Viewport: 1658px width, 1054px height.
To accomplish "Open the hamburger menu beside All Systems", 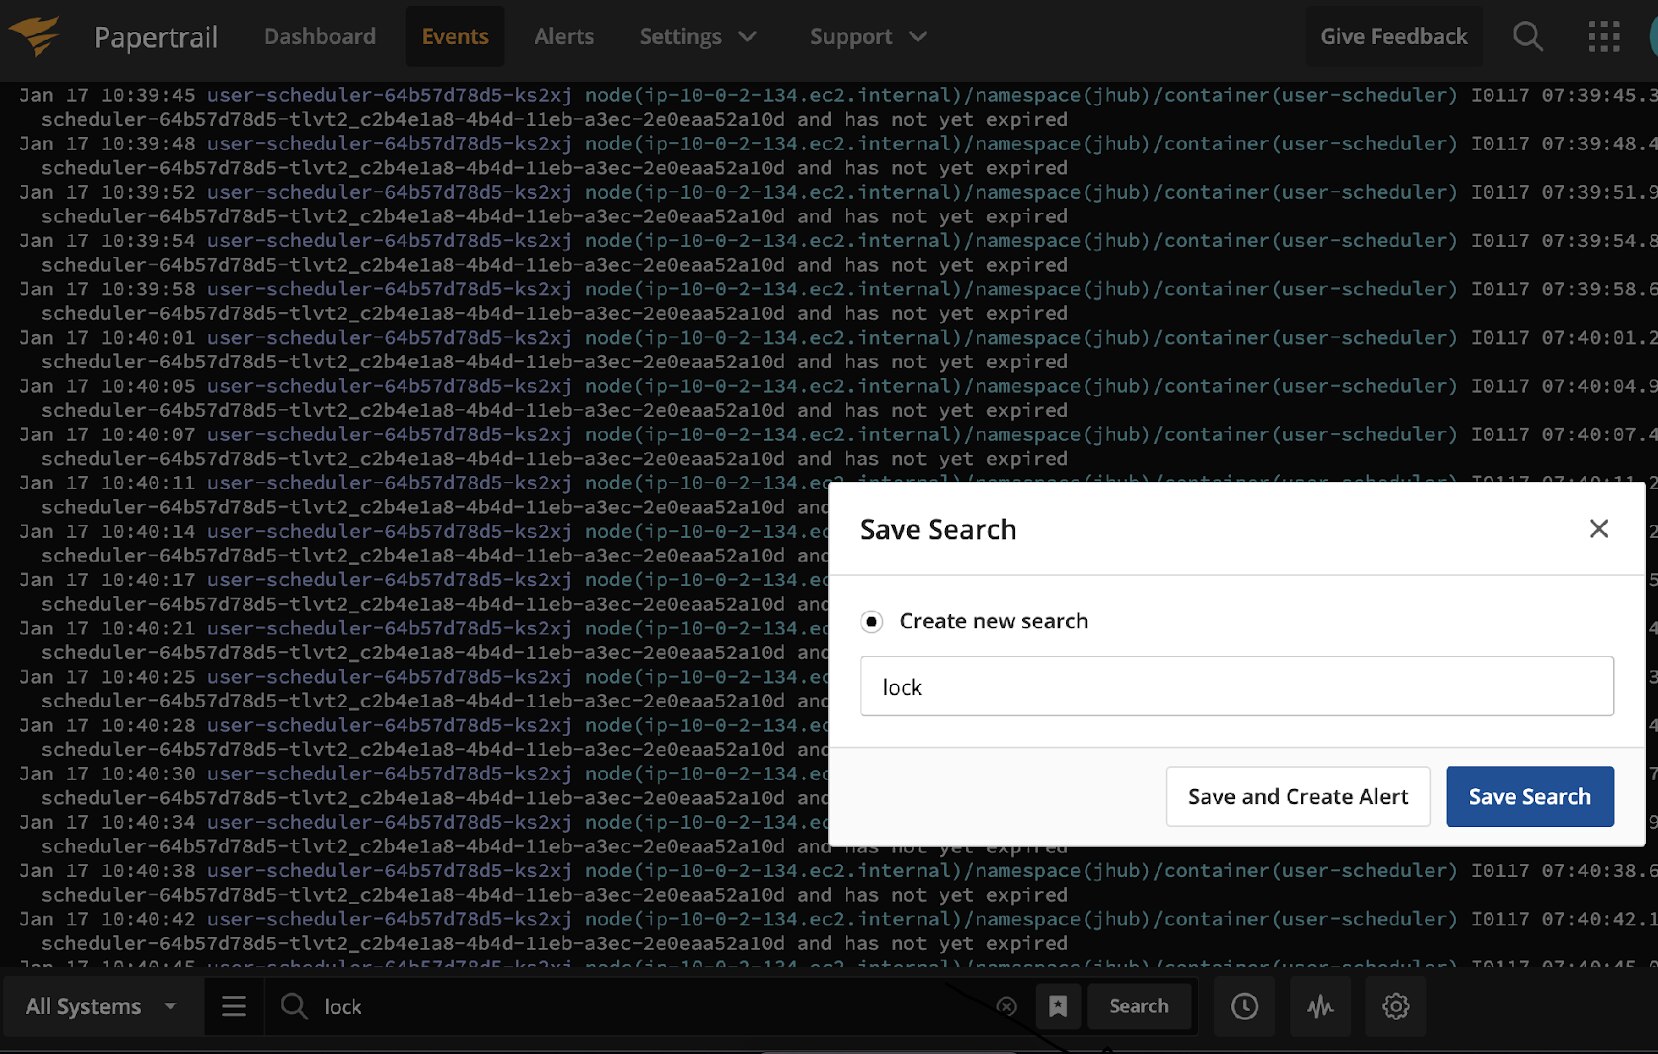I will click(x=233, y=1006).
